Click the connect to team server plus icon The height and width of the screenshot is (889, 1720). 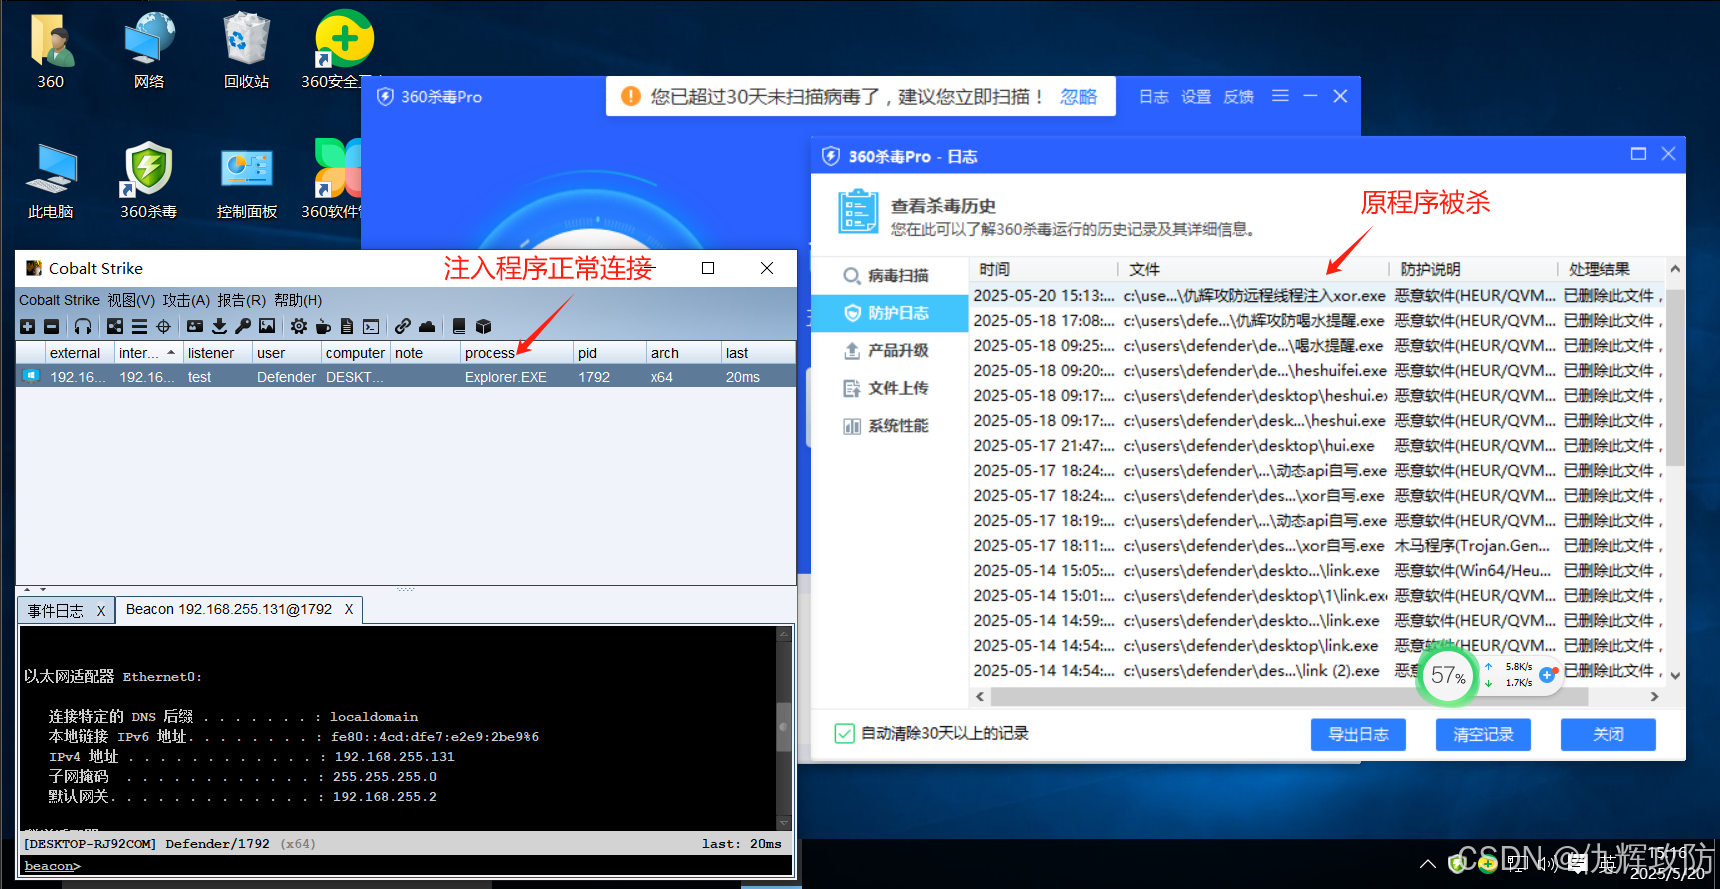[x=27, y=326]
